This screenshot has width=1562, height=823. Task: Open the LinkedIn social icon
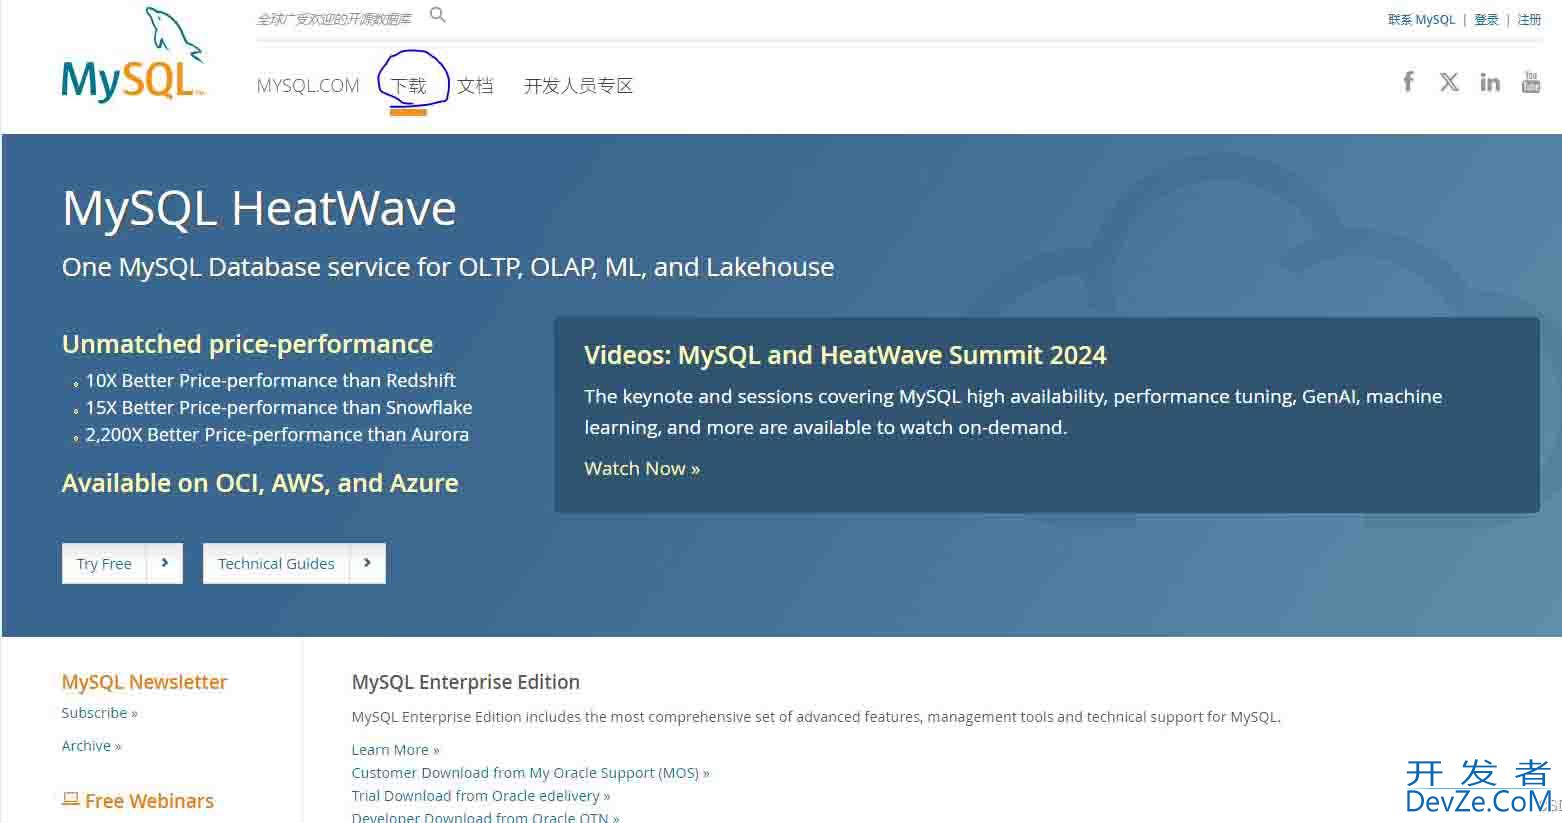point(1490,82)
